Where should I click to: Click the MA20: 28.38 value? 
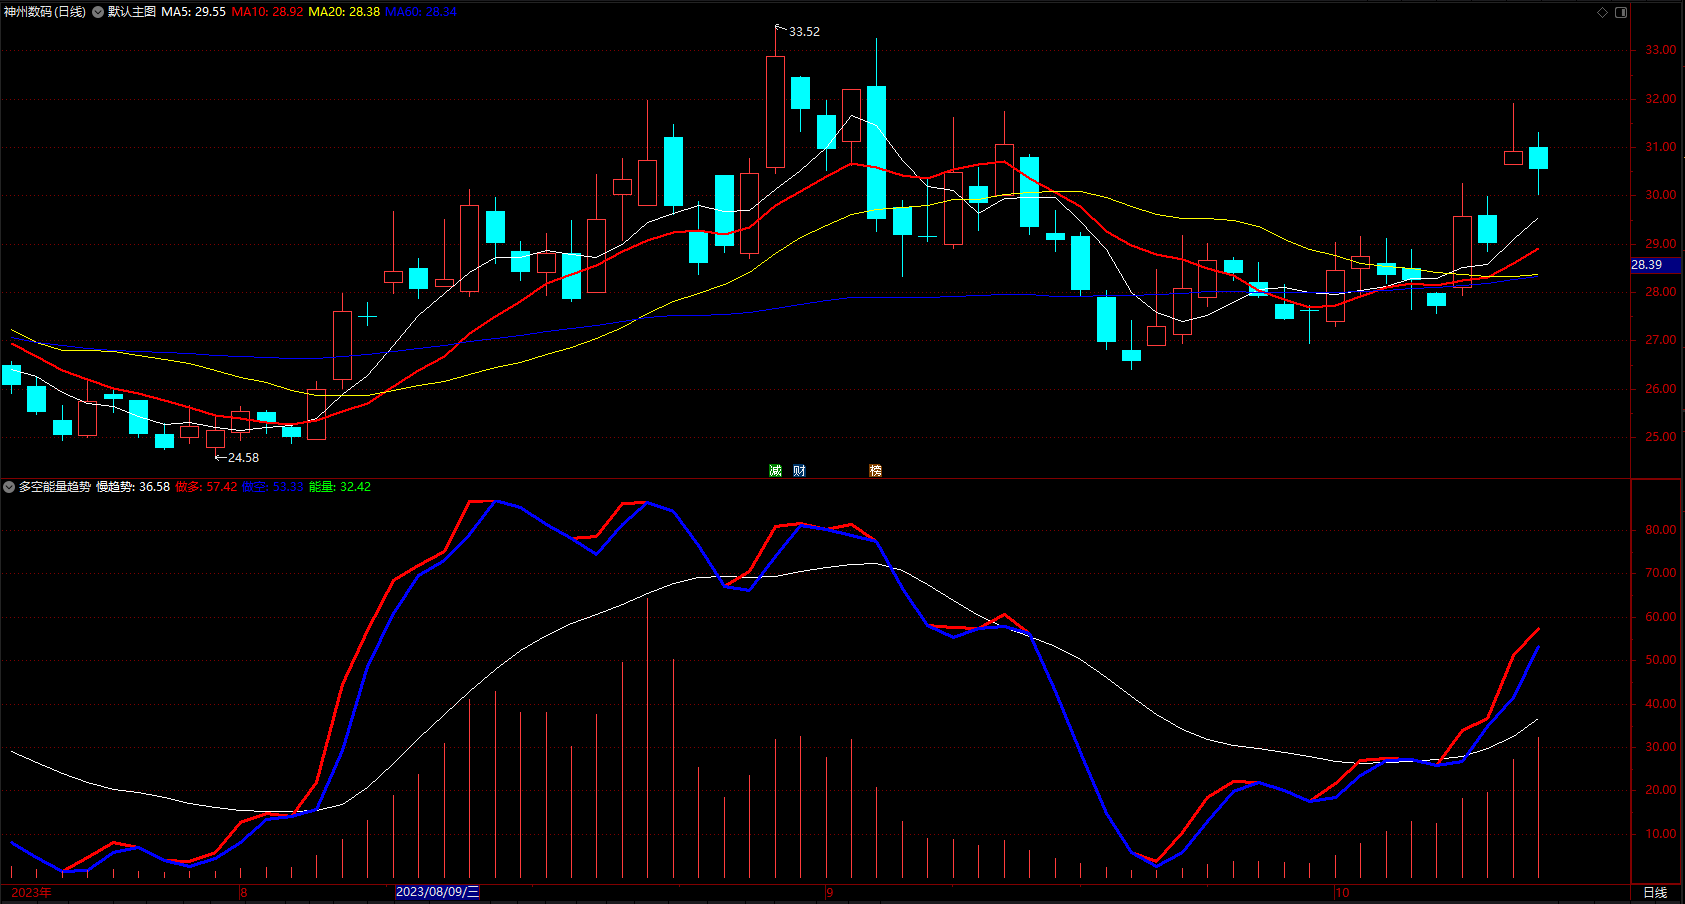point(344,12)
